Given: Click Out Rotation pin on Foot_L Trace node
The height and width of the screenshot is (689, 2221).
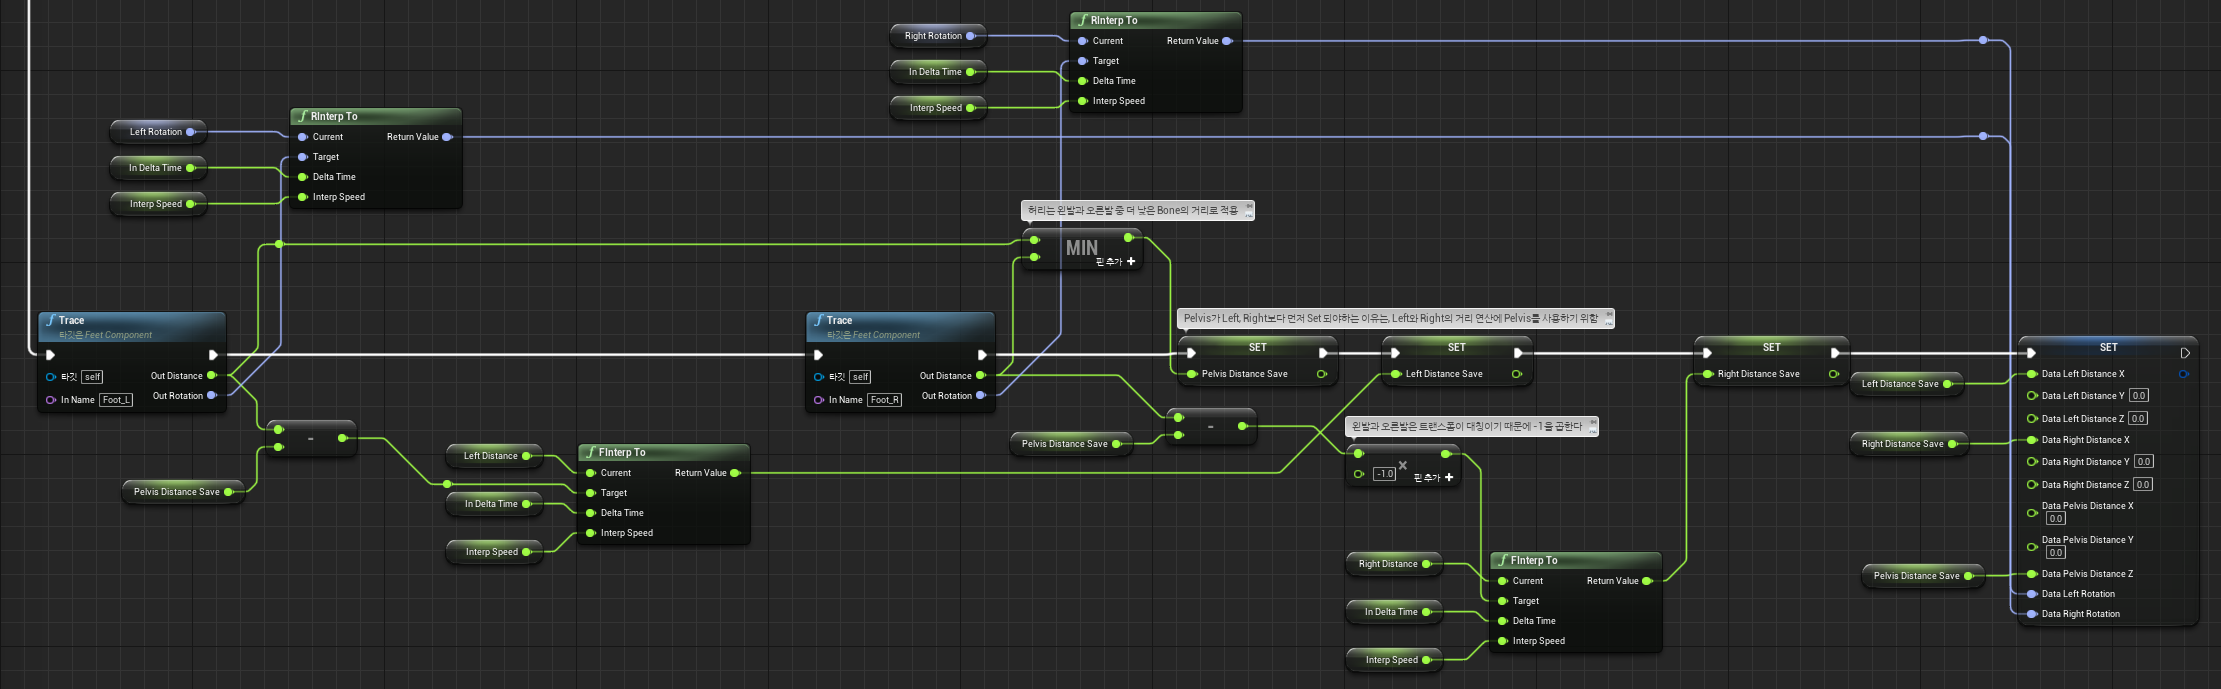Looking at the screenshot, I should tap(211, 396).
